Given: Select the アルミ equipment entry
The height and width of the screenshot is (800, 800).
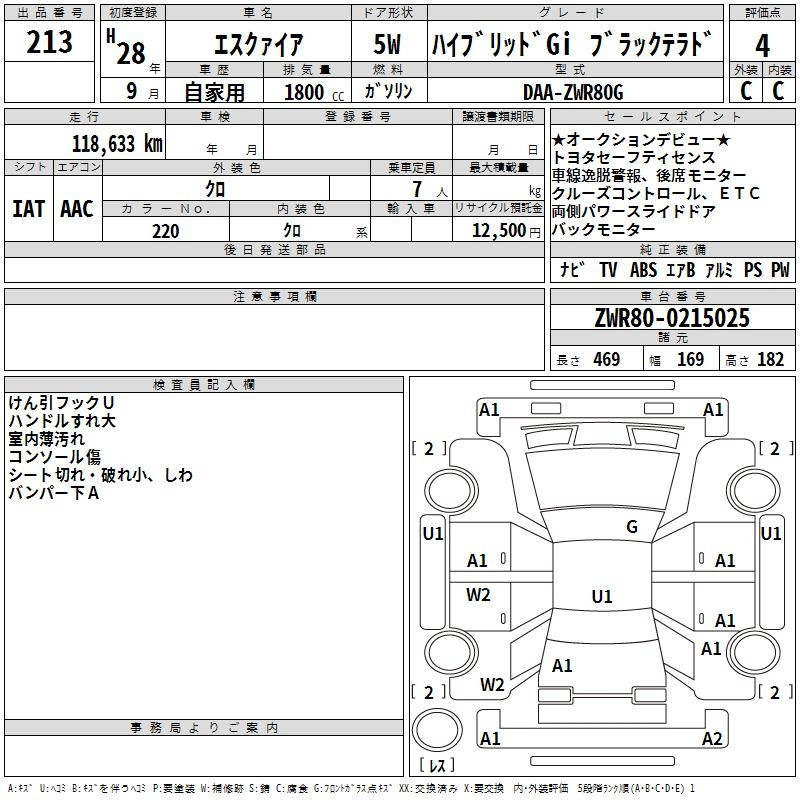Looking at the screenshot, I should click(x=719, y=269).
